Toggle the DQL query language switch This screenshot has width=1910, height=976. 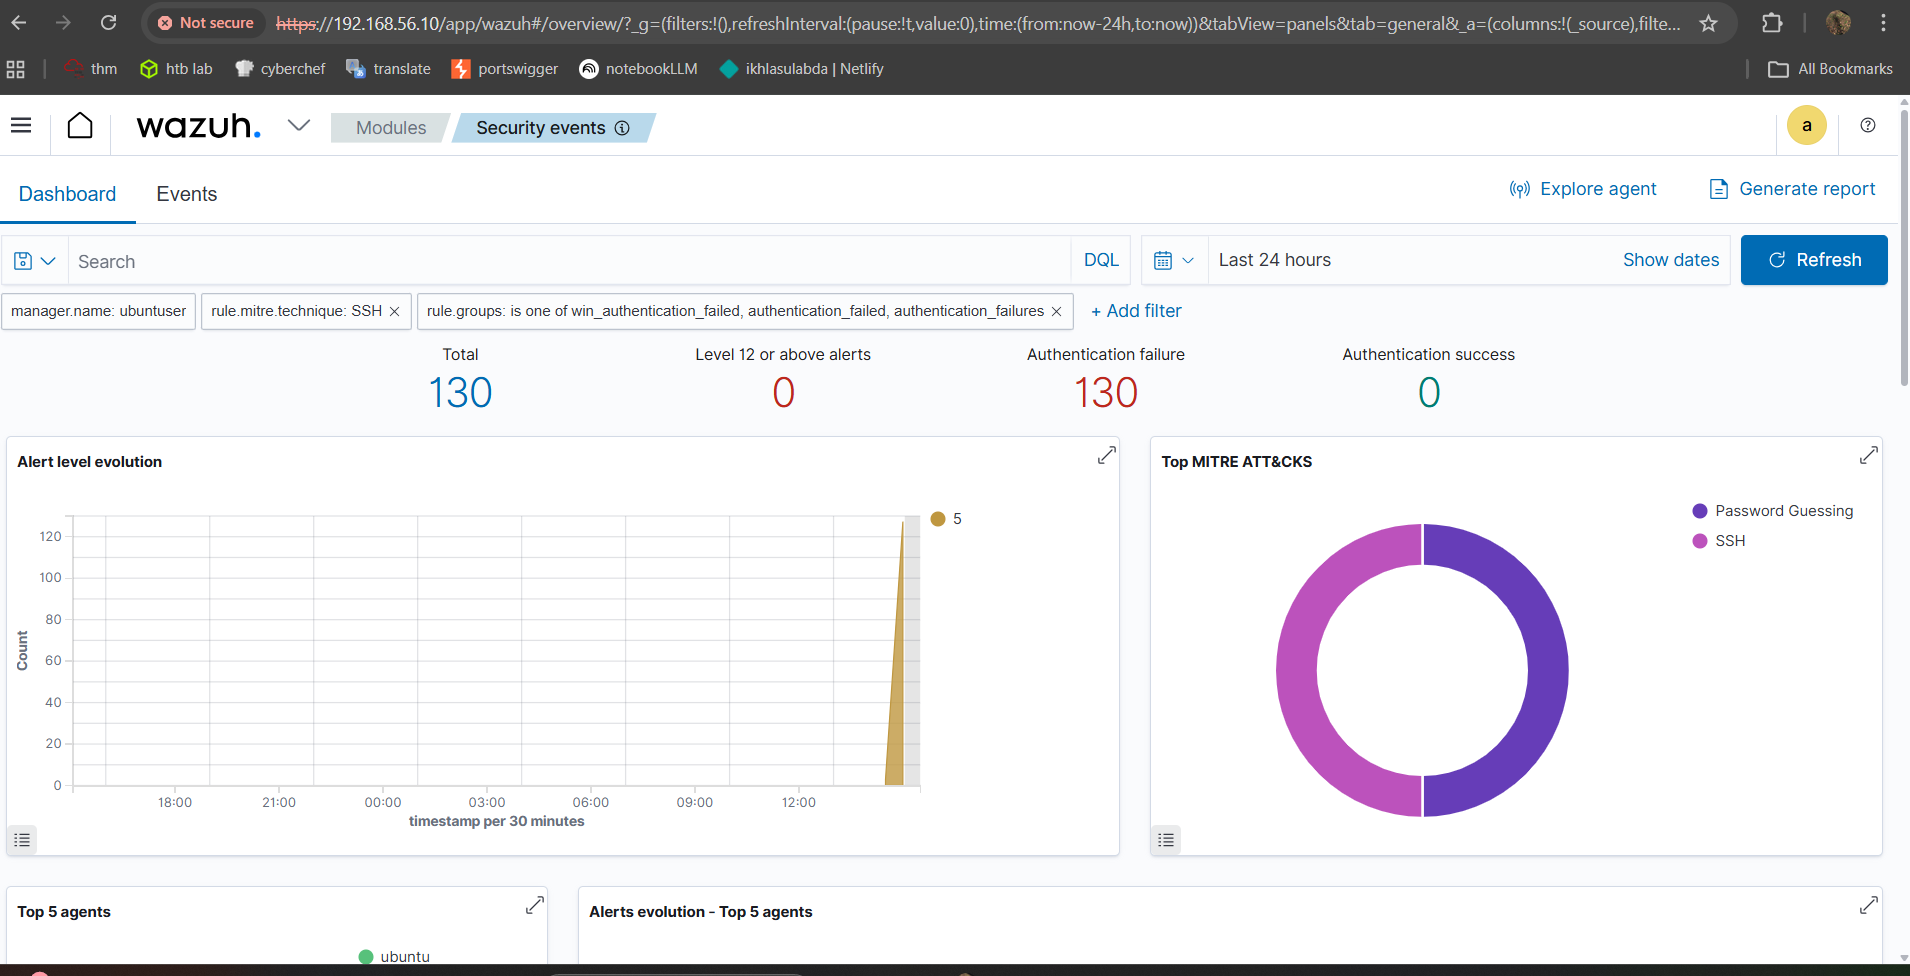click(1101, 260)
